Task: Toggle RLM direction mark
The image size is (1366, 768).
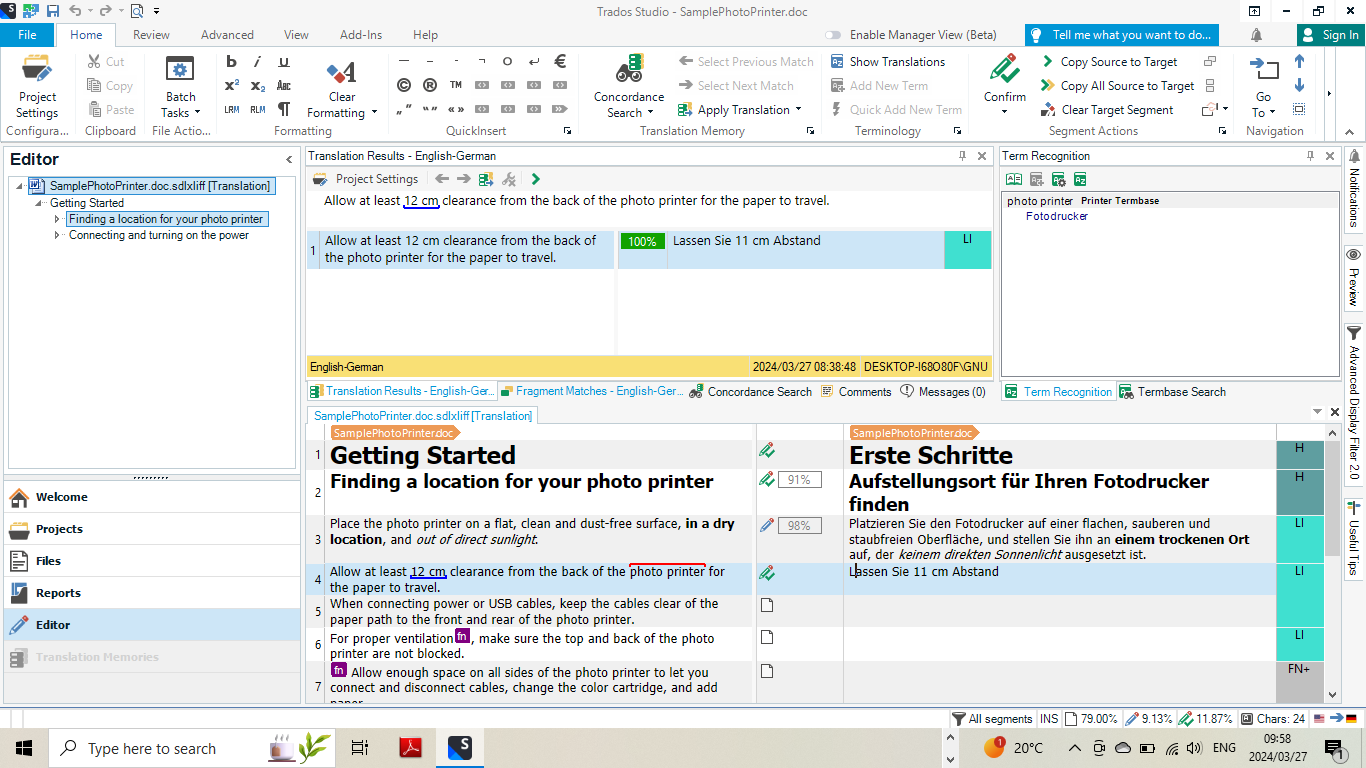Action: [x=258, y=110]
